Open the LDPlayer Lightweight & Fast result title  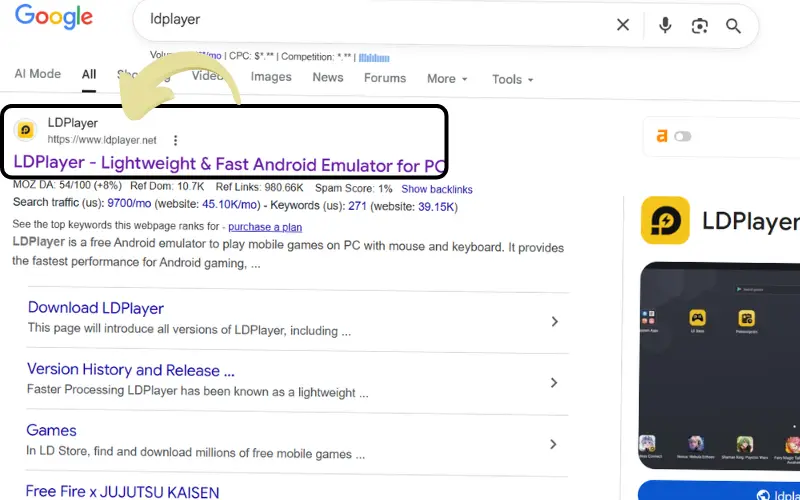[x=229, y=165]
